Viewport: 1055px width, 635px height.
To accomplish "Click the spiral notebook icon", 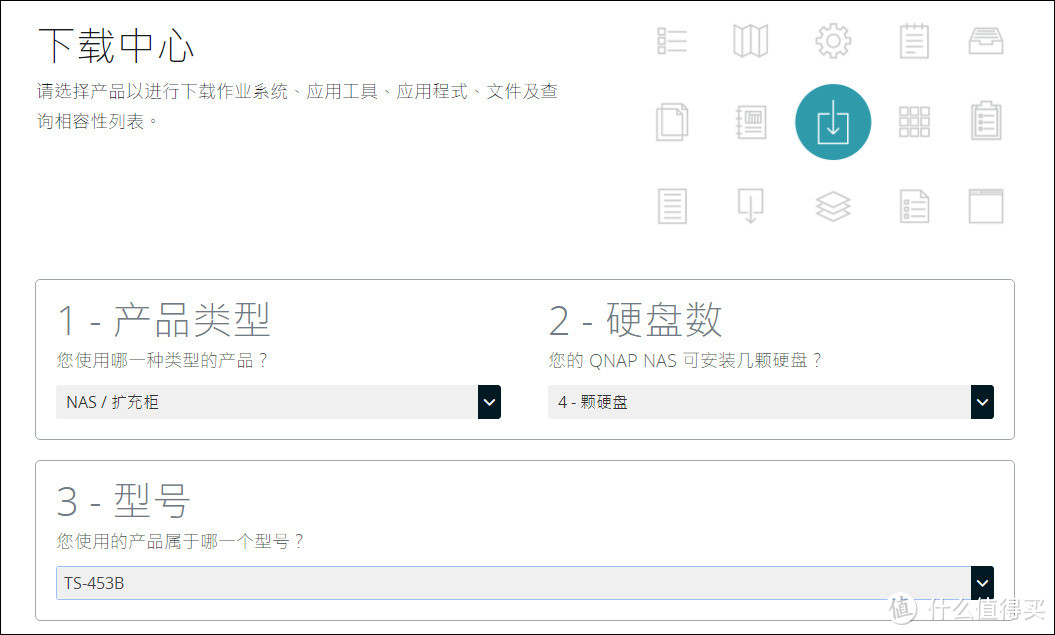I will [750, 122].
